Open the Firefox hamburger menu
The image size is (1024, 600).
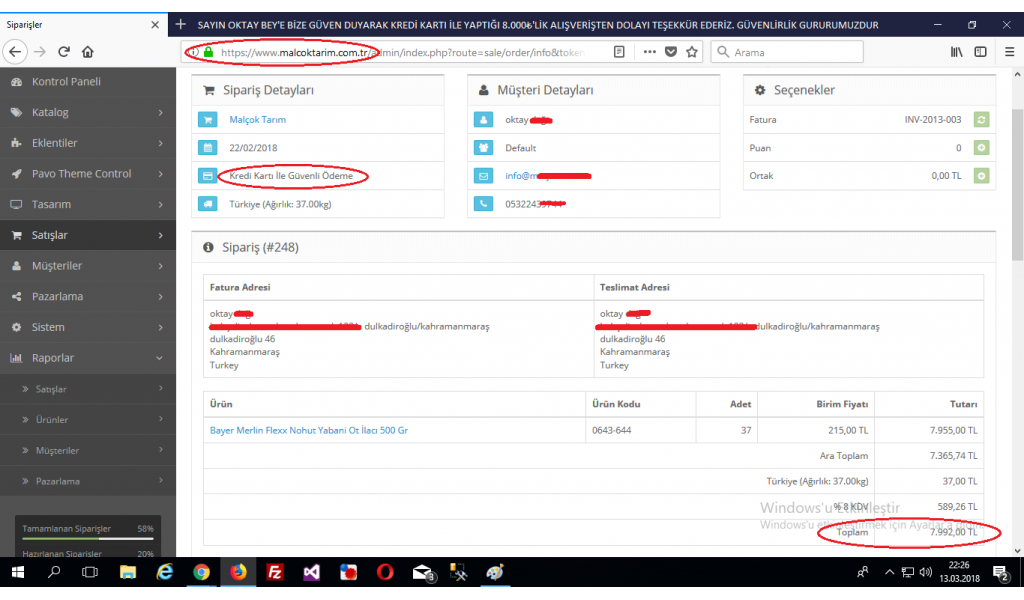tap(1010, 52)
